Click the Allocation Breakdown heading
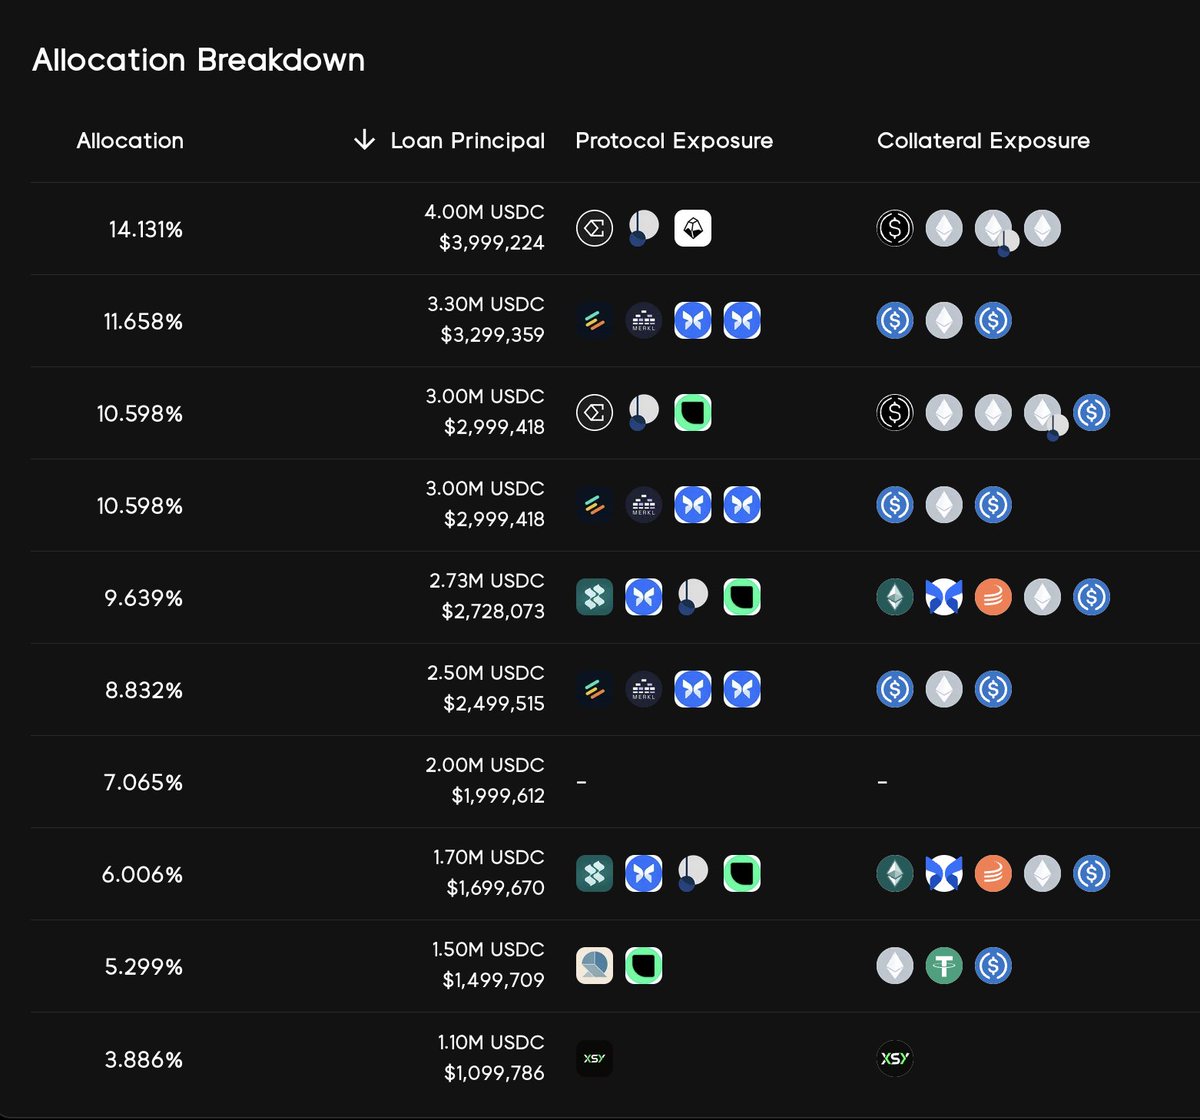1200x1120 pixels. (x=198, y=60)
